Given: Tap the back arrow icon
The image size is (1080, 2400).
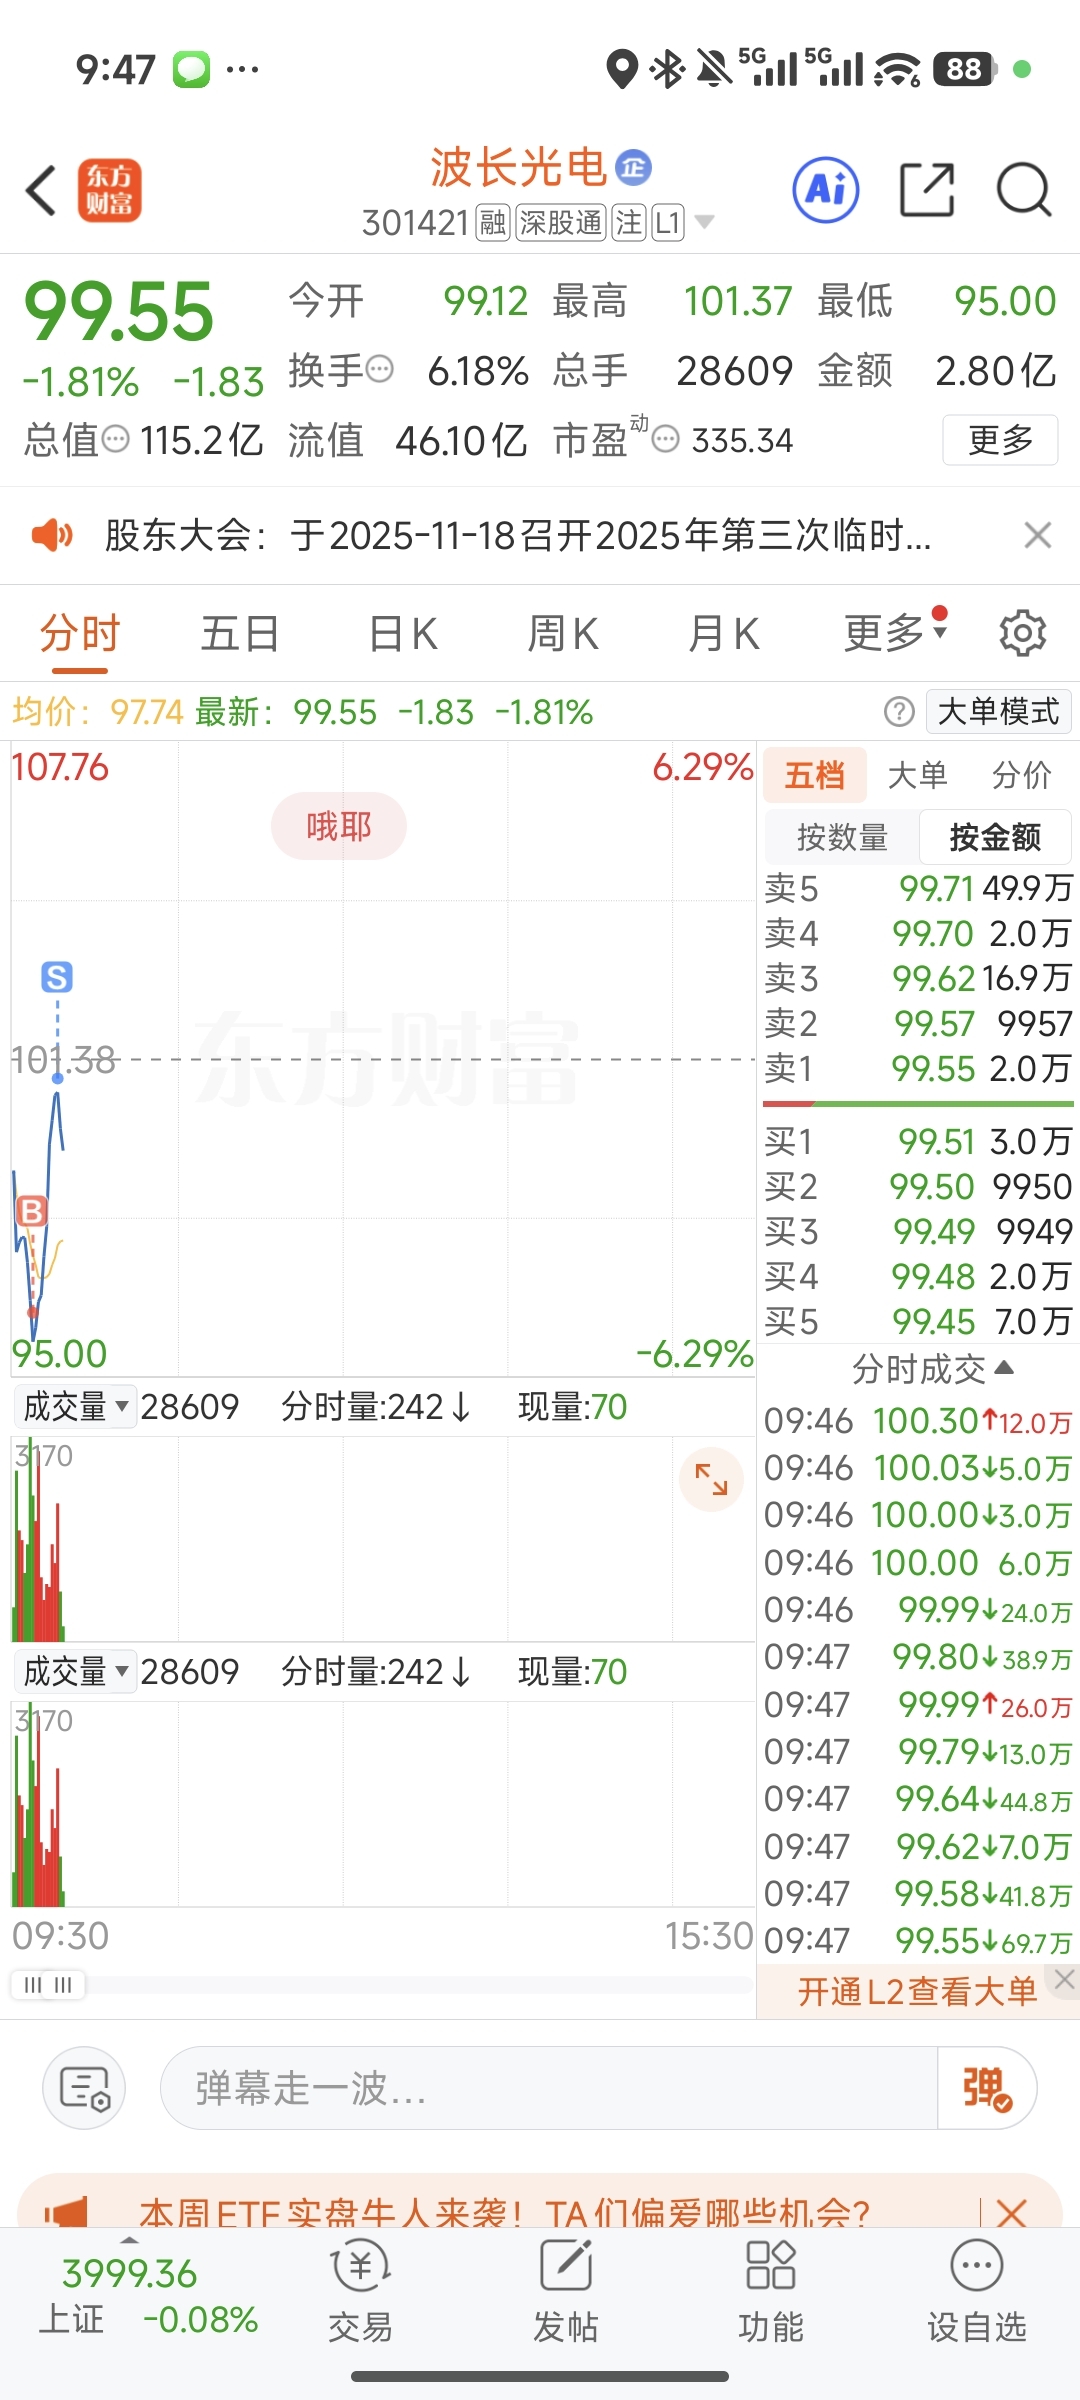Looking at the screenshot, I should (x=41, y=190).
